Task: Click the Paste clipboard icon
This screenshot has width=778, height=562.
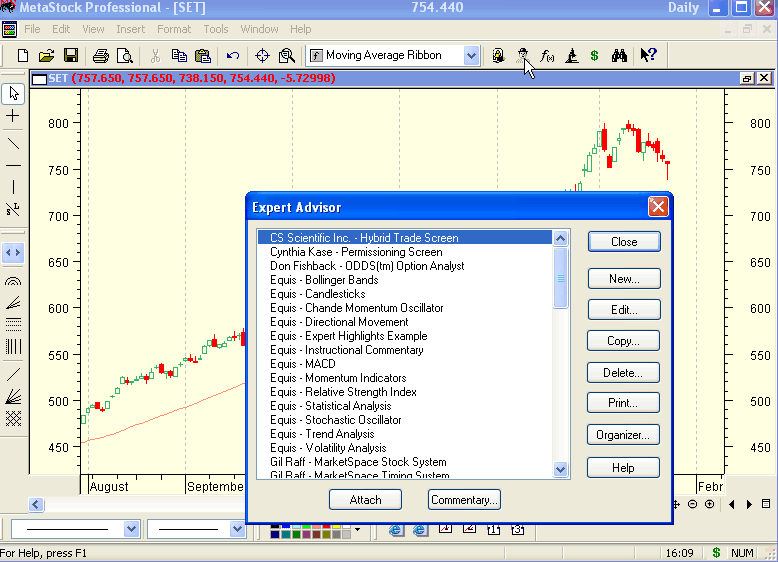Action: [x=203, y=56]
